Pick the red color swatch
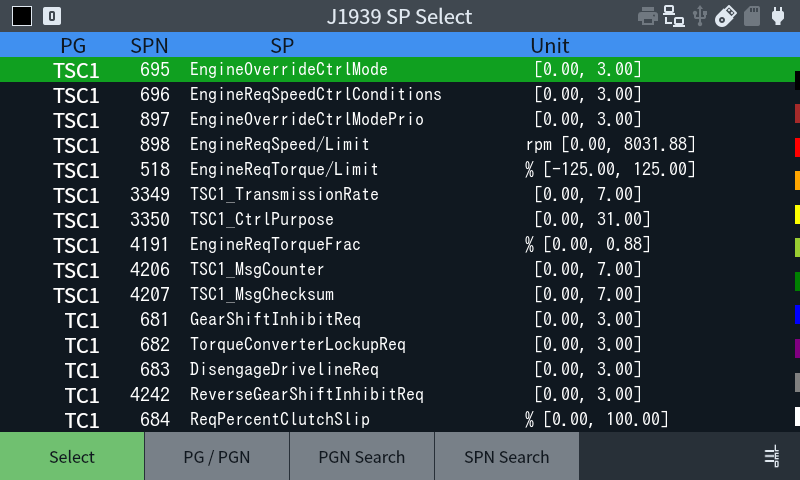The height and width of the screenshot is (480, 800). click(796, 147)
